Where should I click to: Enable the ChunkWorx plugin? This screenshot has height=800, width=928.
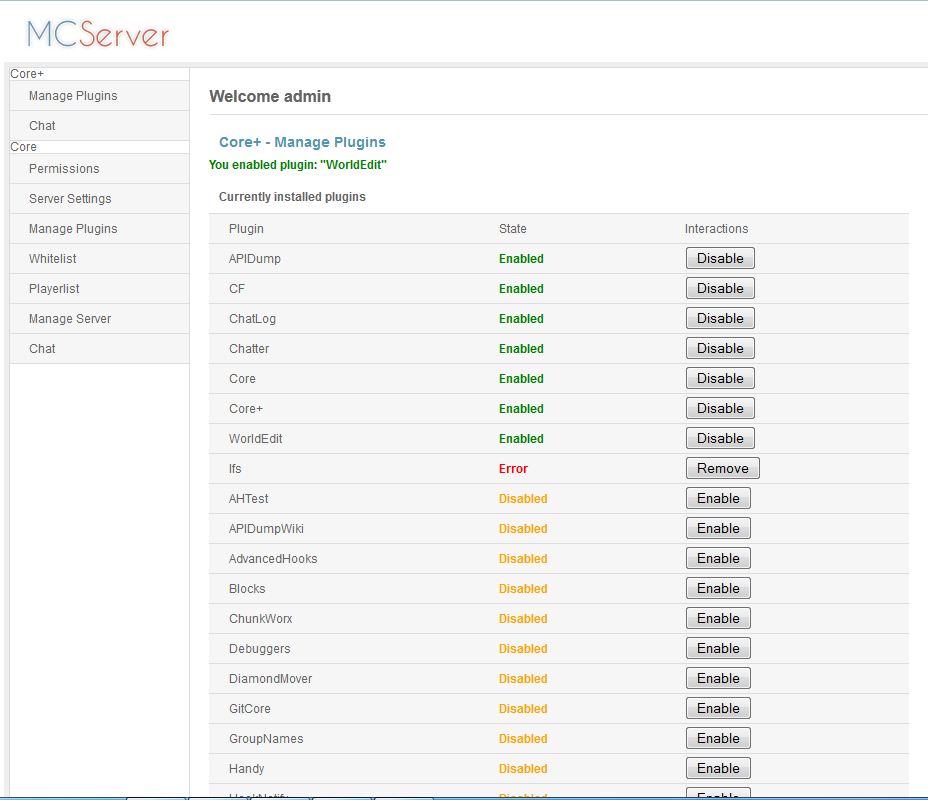click(718, 619)
